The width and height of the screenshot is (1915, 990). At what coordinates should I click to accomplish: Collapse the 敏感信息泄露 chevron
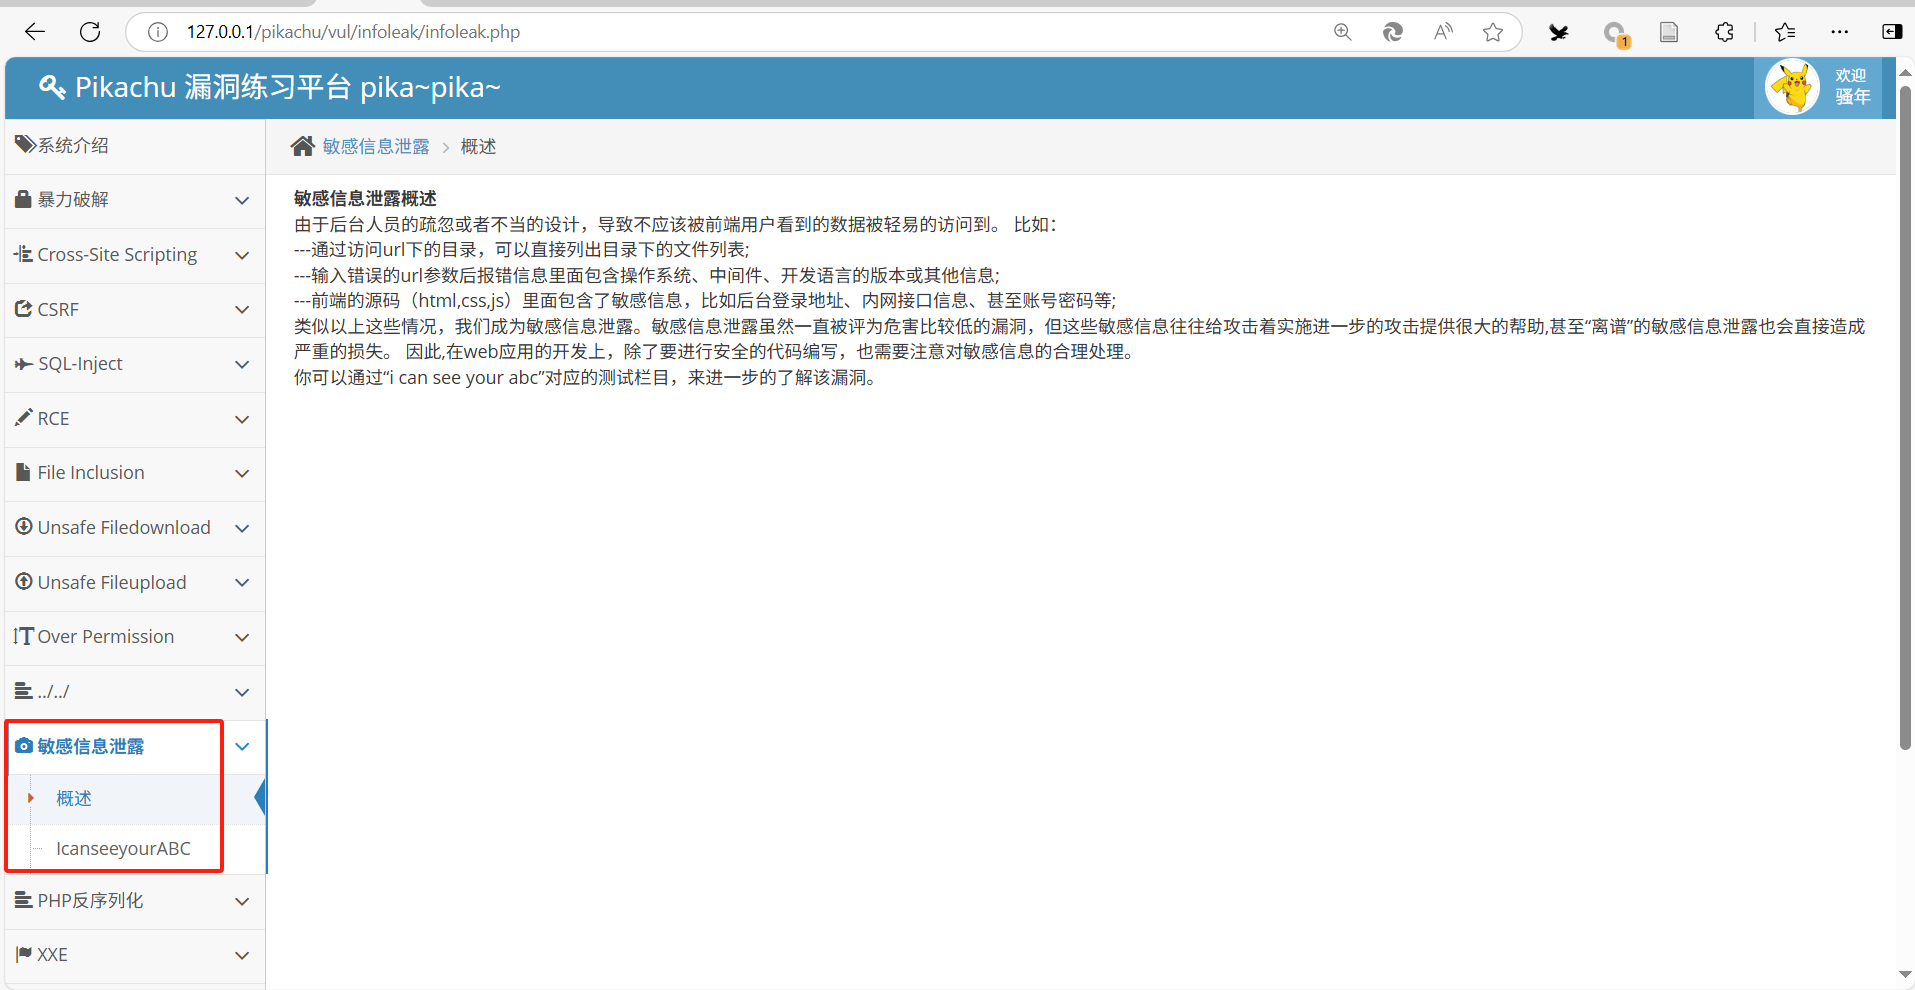click(242, 746)
